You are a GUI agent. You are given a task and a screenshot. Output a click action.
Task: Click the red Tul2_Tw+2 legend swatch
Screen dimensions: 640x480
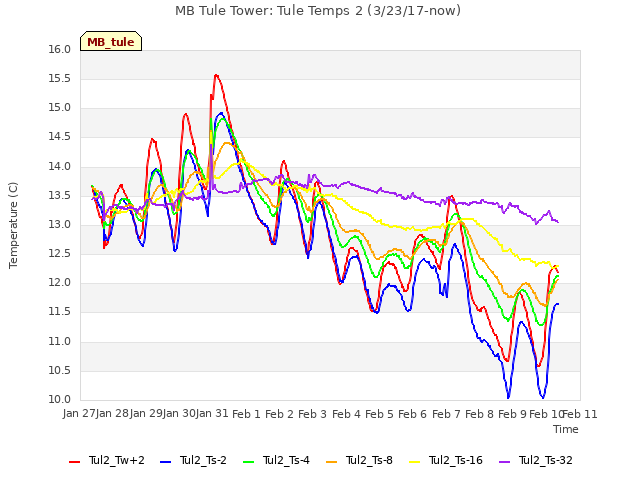[x=74, y=461]
